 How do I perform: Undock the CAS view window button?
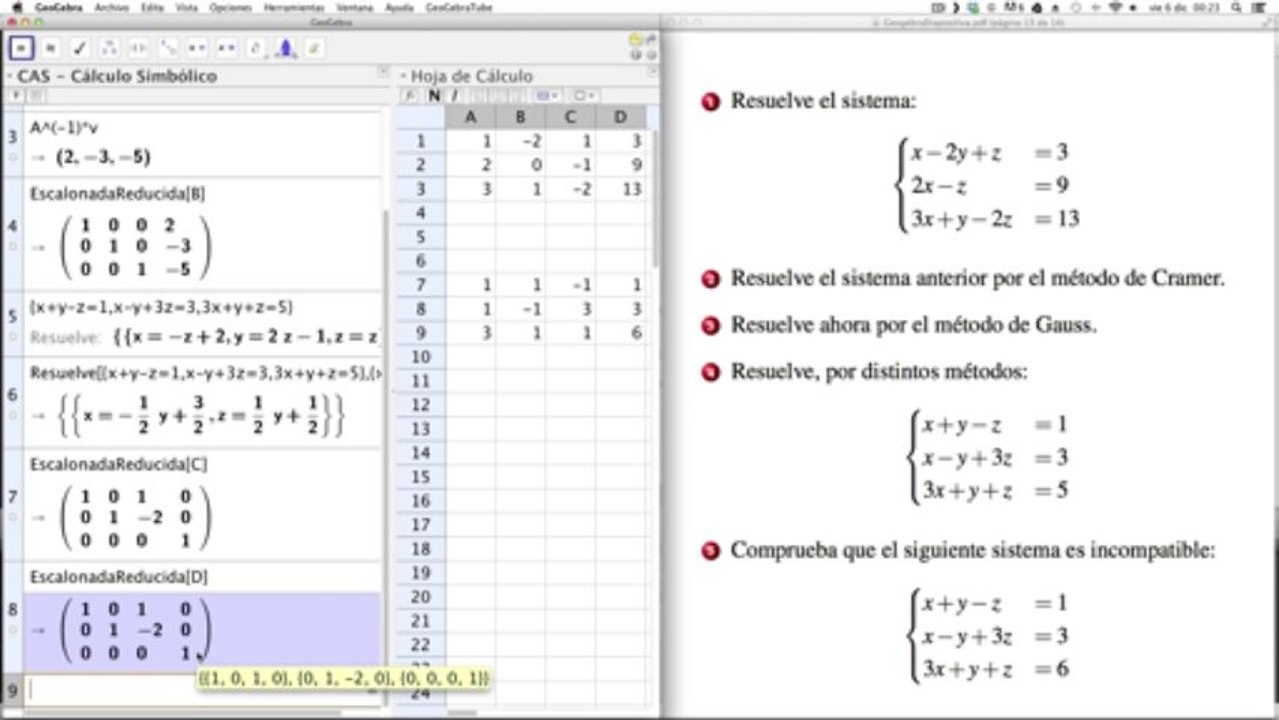tap(382, 72)
